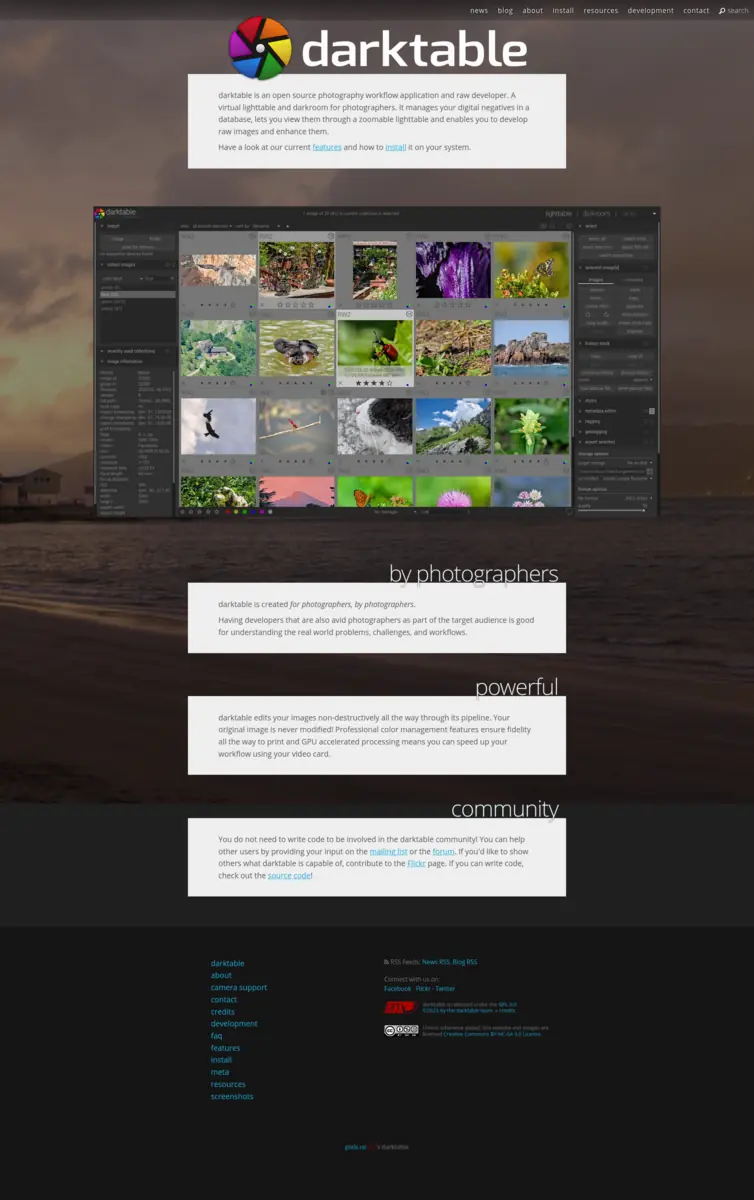Viewport: 754px width, 1200px height.
Task: Click the RSS feed icon in footer
Action: pyautogui.click(x=387, y=962)
